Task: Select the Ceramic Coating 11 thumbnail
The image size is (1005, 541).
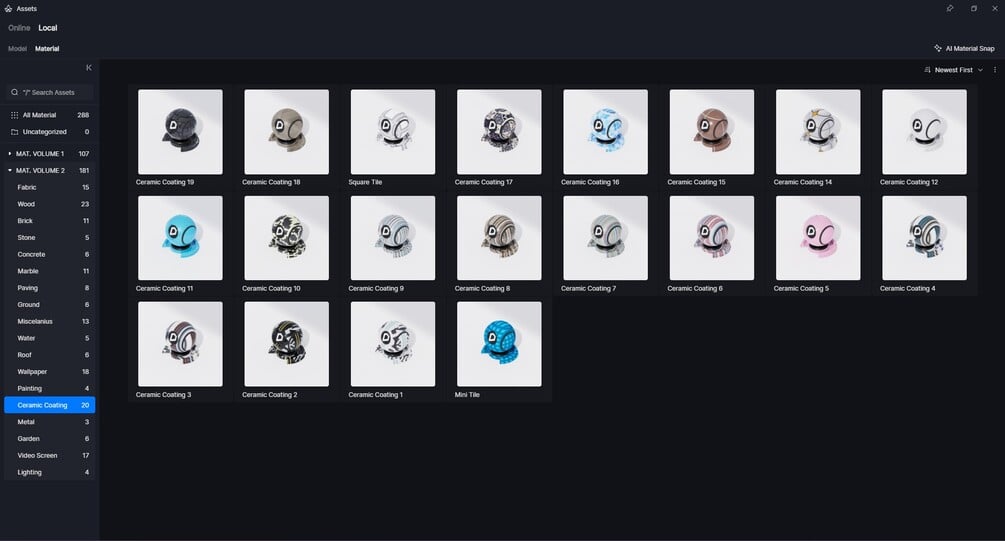Action: (x=180, y=238)
